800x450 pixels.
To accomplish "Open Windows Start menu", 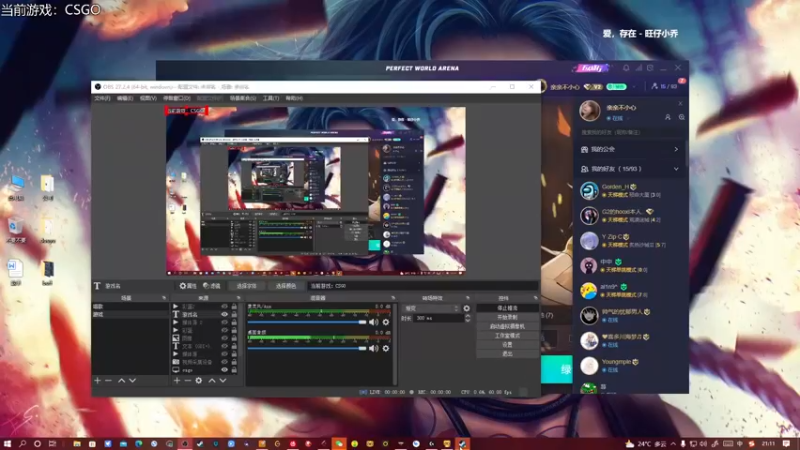I will tap(7, 444).
